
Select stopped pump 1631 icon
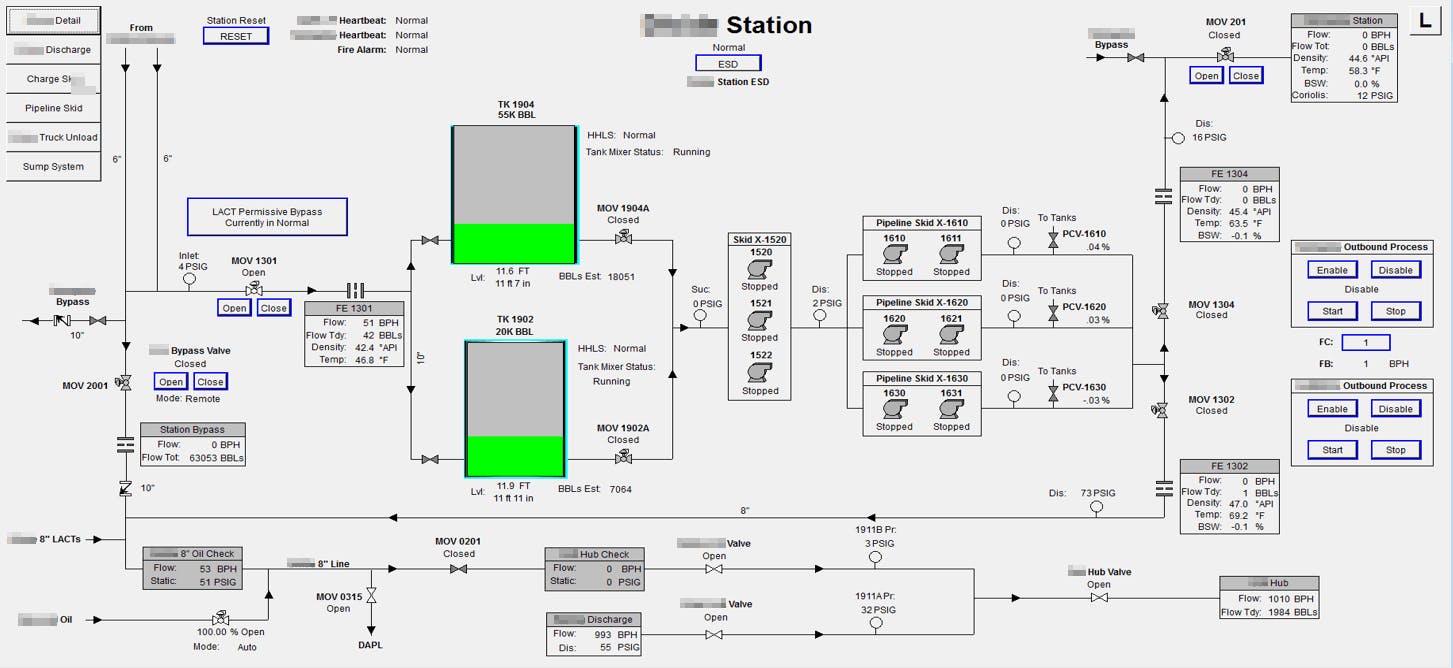tap(951, 408)
